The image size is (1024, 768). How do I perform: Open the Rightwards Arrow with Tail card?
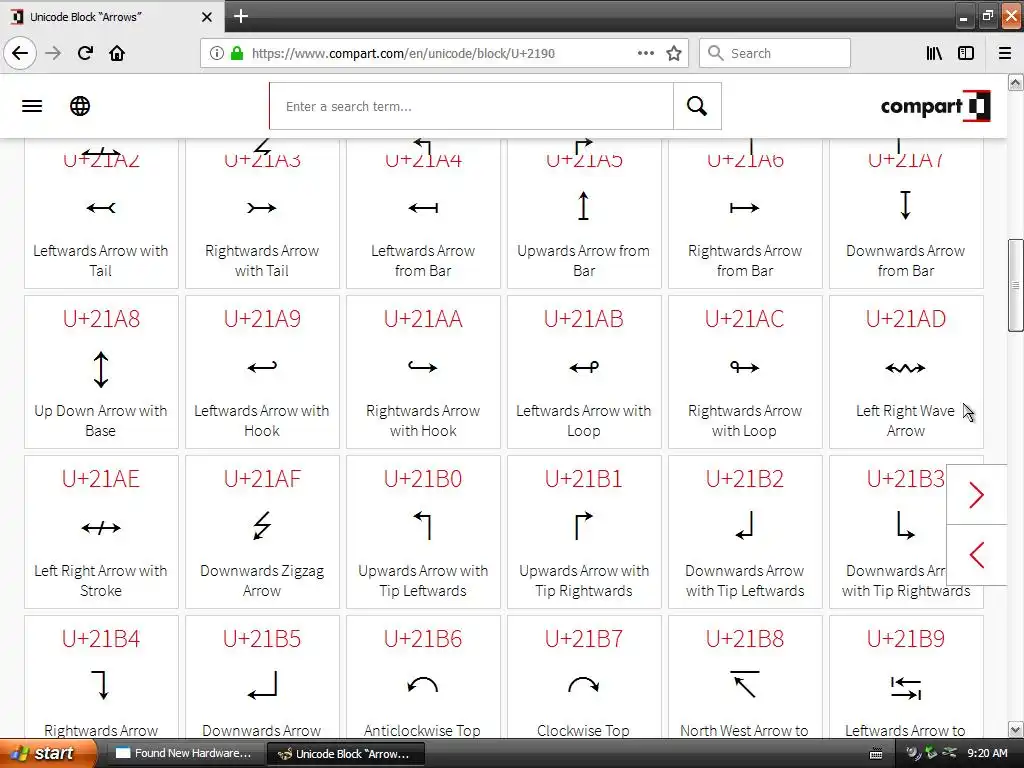(x=262, y=213)
